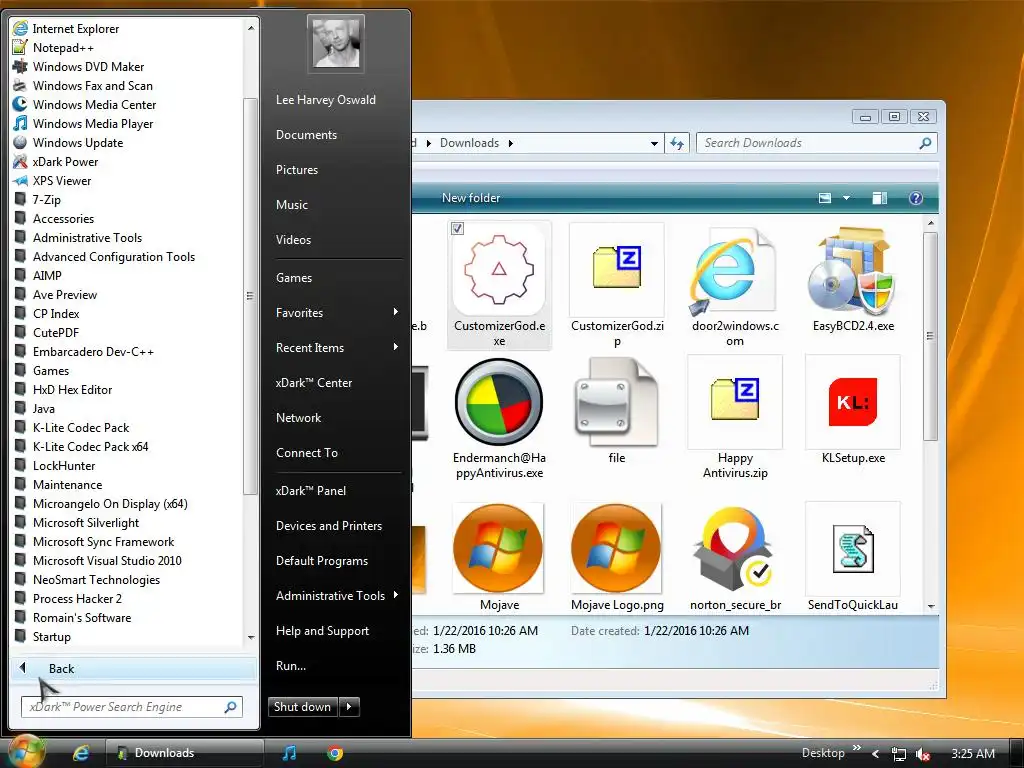Viewport: 1024px width, 768px height.
Task: Select the SendToQuickLau script file
Action: (x=853, y=556)
